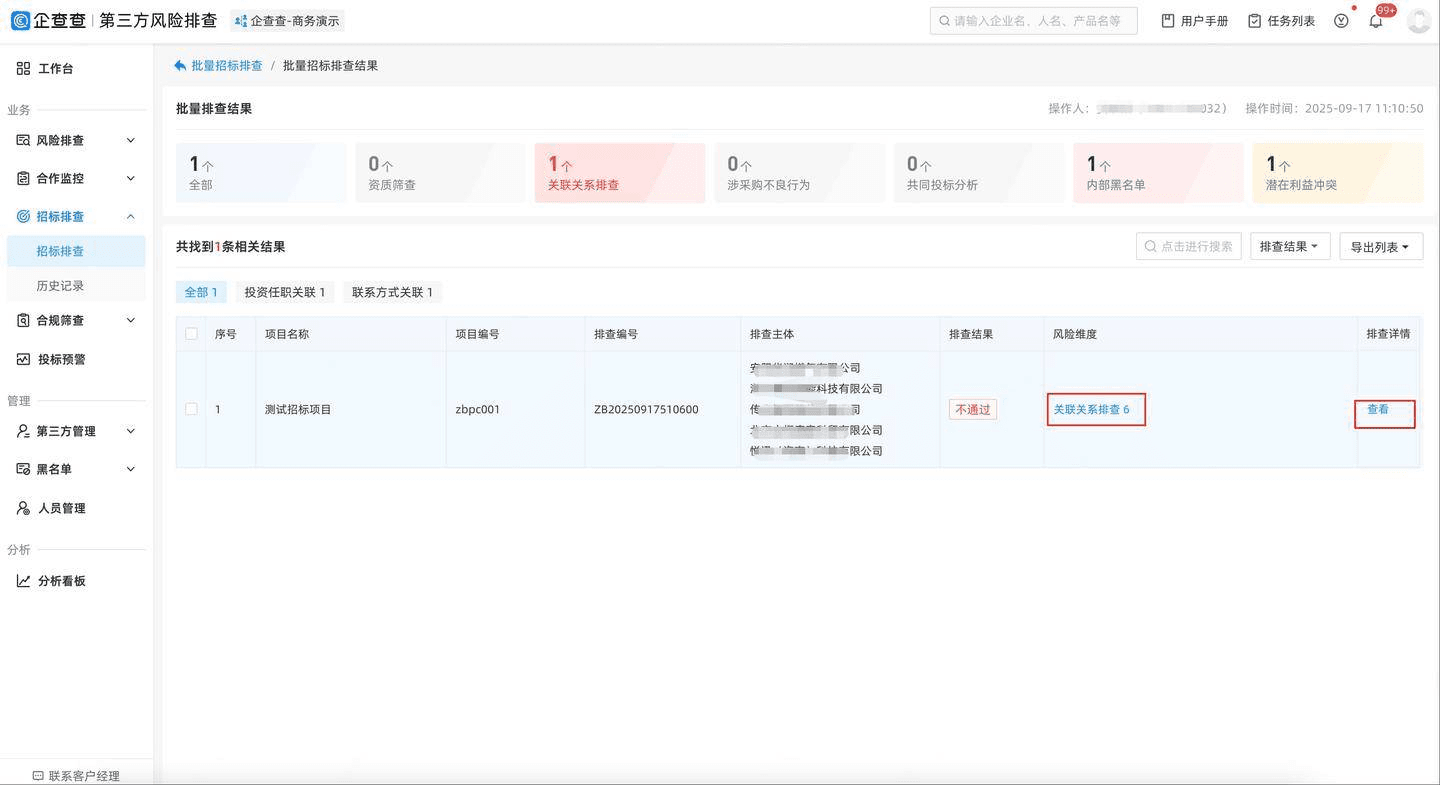Click the 第三方管理 people icon
This screenshot has width=1440, height=785.
(23, 431)
